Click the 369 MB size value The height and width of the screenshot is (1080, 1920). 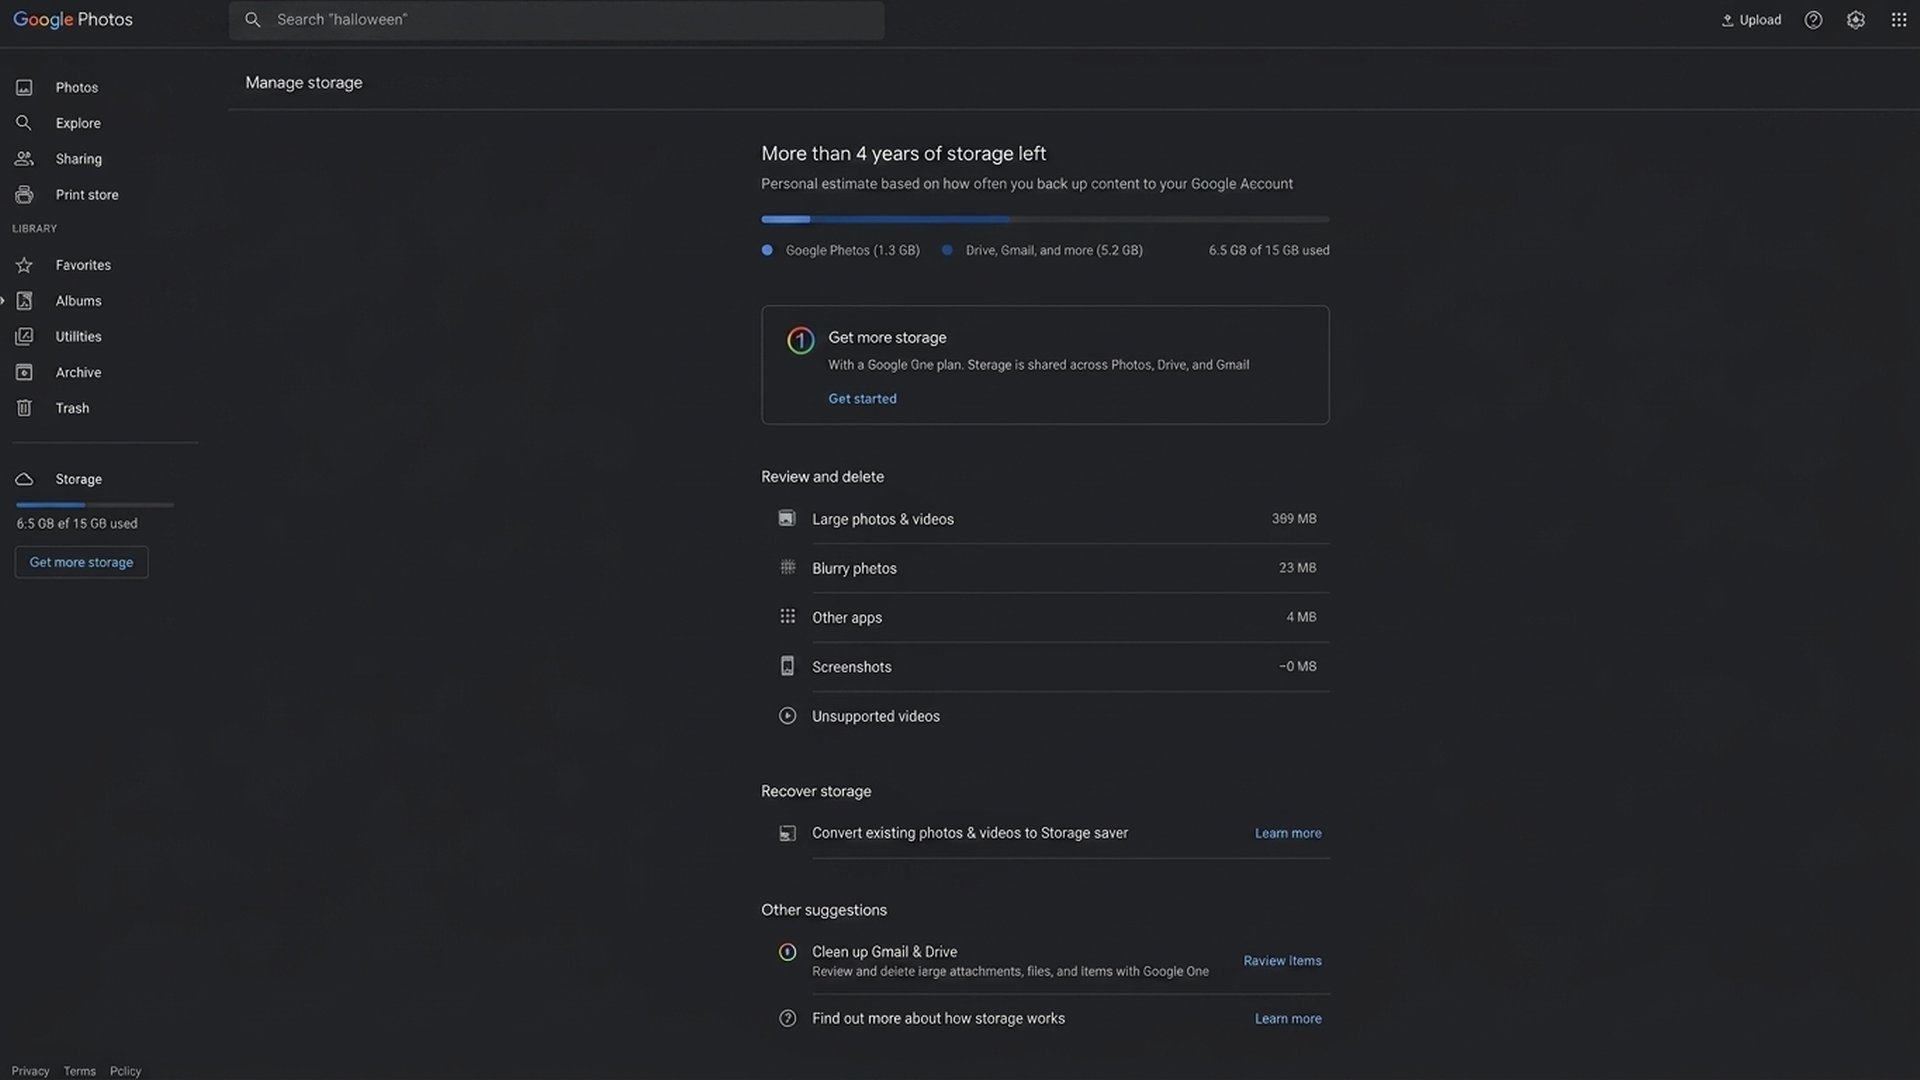click(x=1294, y=519)
